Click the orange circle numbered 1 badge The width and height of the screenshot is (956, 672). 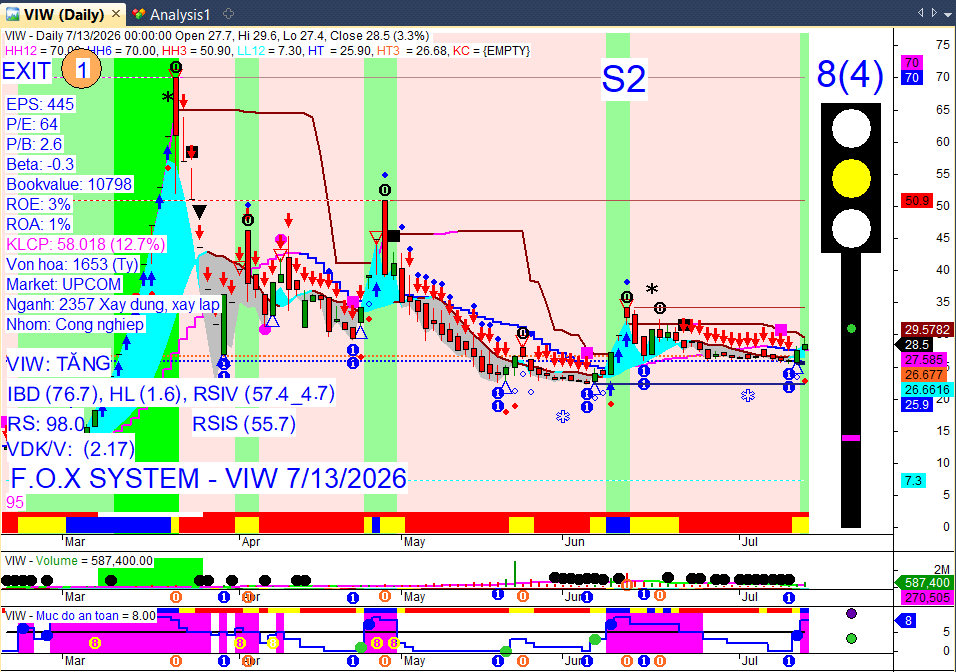(82, 69)
